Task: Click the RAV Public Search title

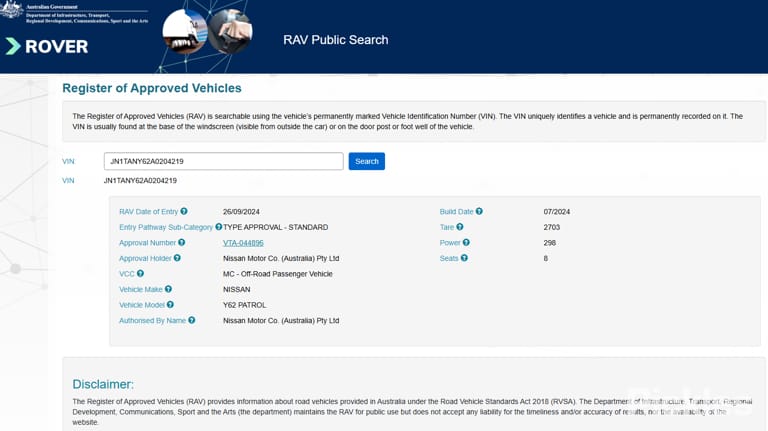Action: pyautogui.click(x=336, y=40)
